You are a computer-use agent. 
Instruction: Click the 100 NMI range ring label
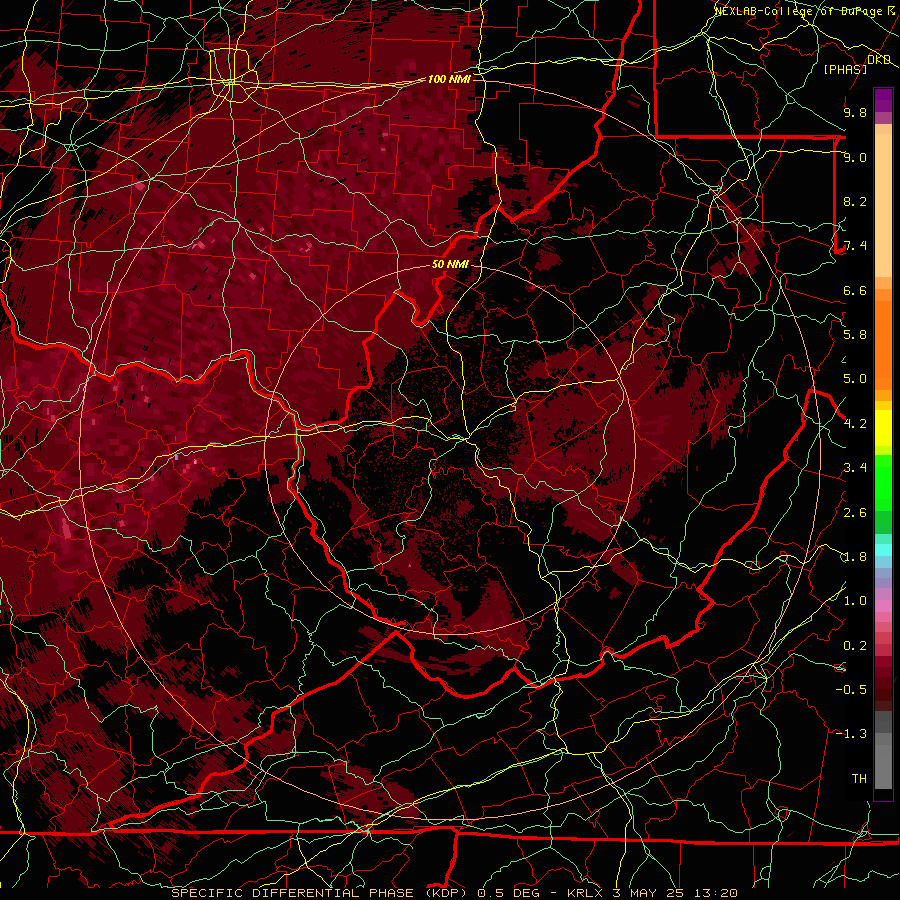449,79
